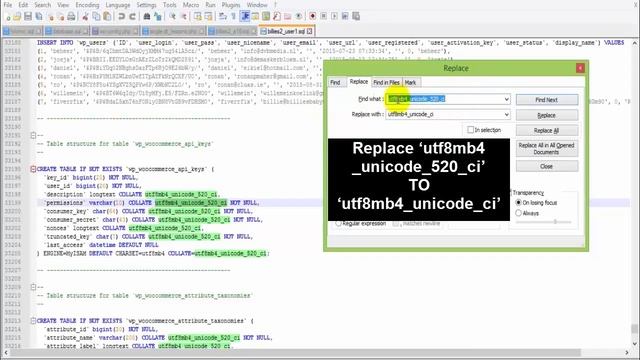The width and height of the screenshot is (640, 360).
Task: Redo the edit via toolbar
Action: click(132, 16)
